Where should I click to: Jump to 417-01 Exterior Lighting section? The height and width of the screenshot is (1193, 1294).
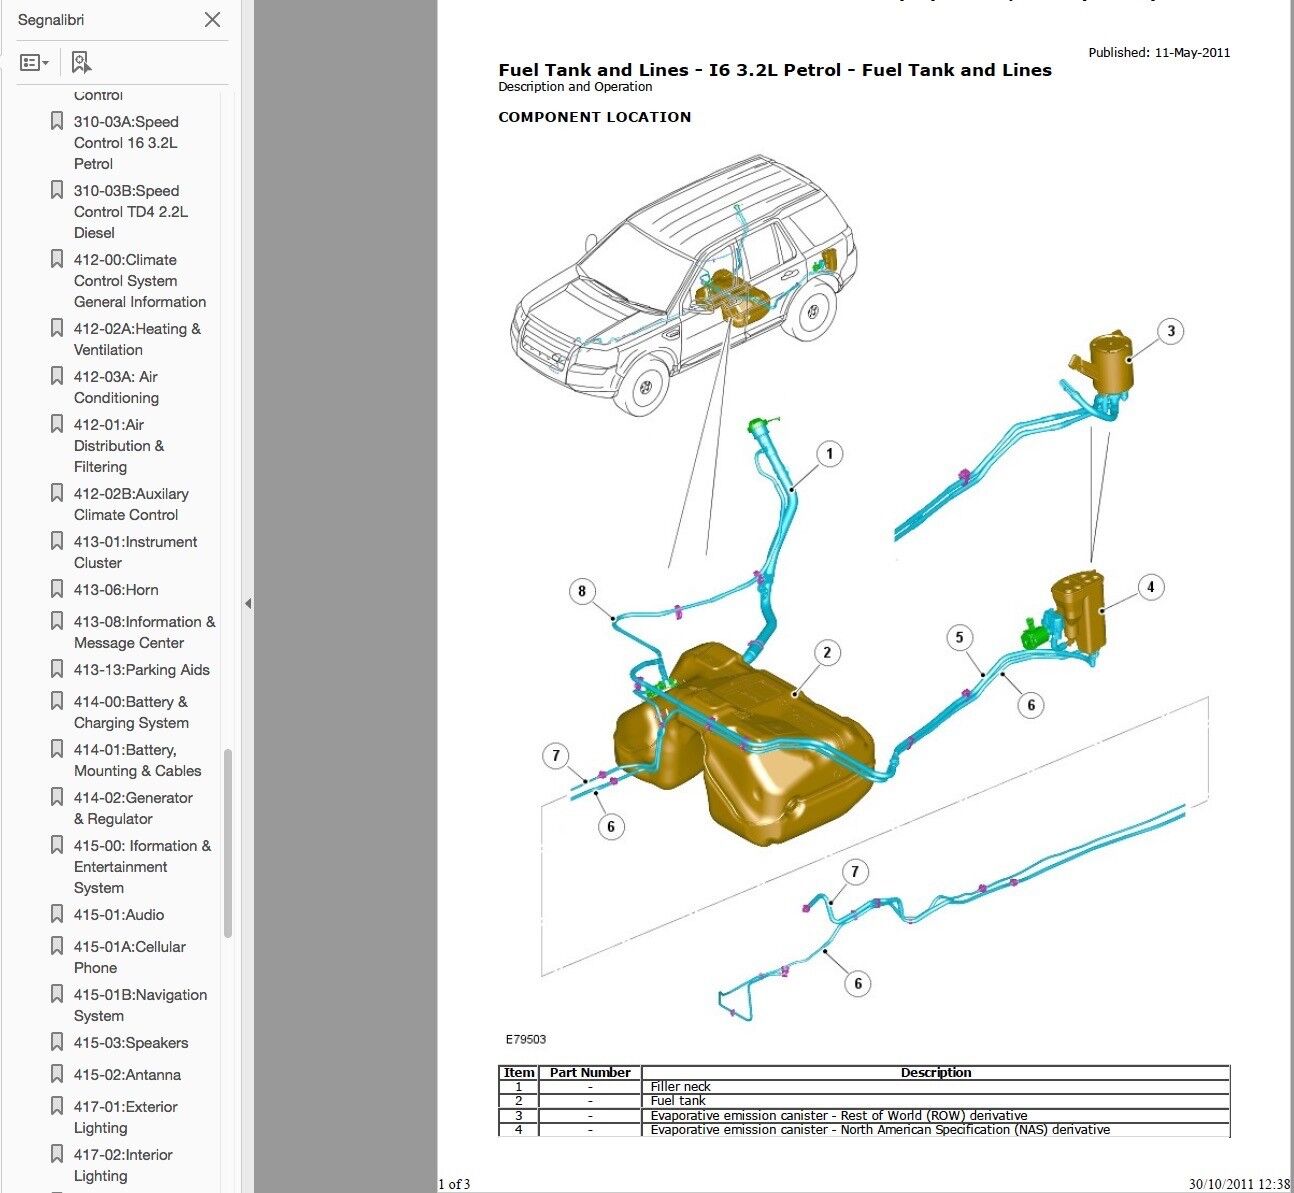[x=125, y=1117]
